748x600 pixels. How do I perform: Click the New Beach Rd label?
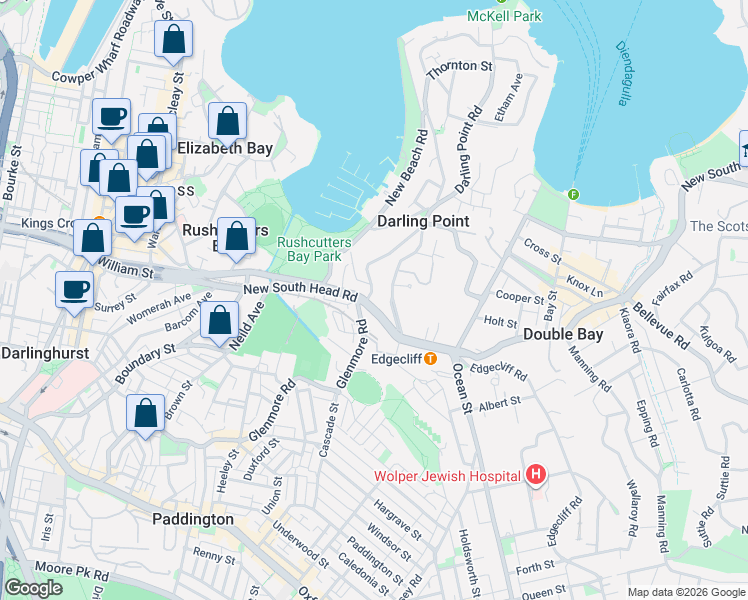point(406,168)
